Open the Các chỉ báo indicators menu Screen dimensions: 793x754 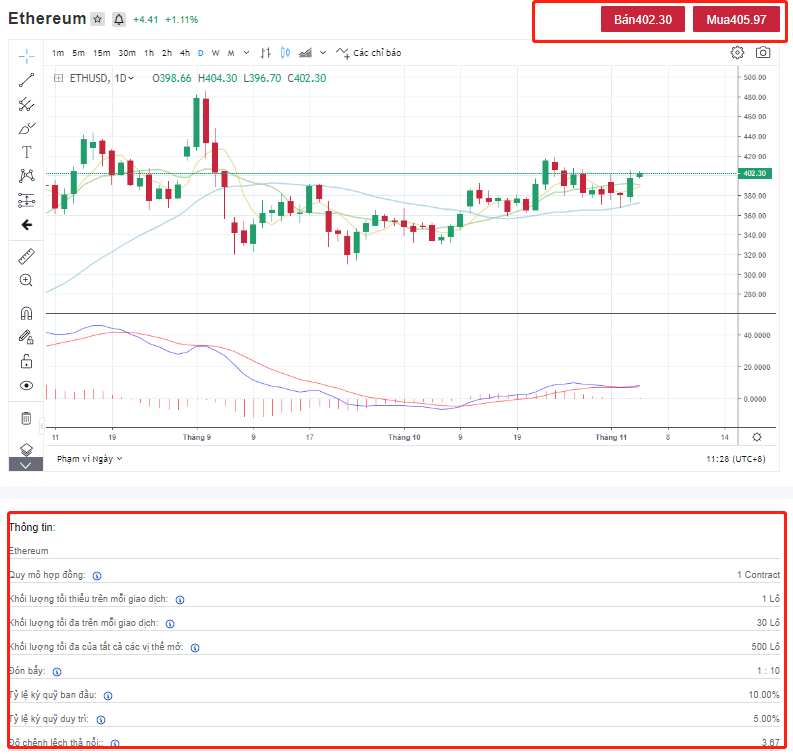(369, 53)
